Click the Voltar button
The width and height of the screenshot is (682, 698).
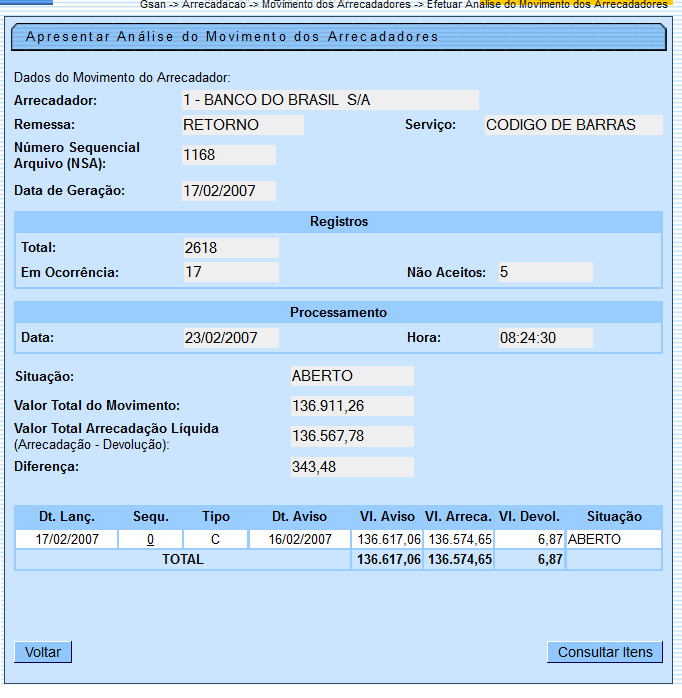(x=43, y=652)
